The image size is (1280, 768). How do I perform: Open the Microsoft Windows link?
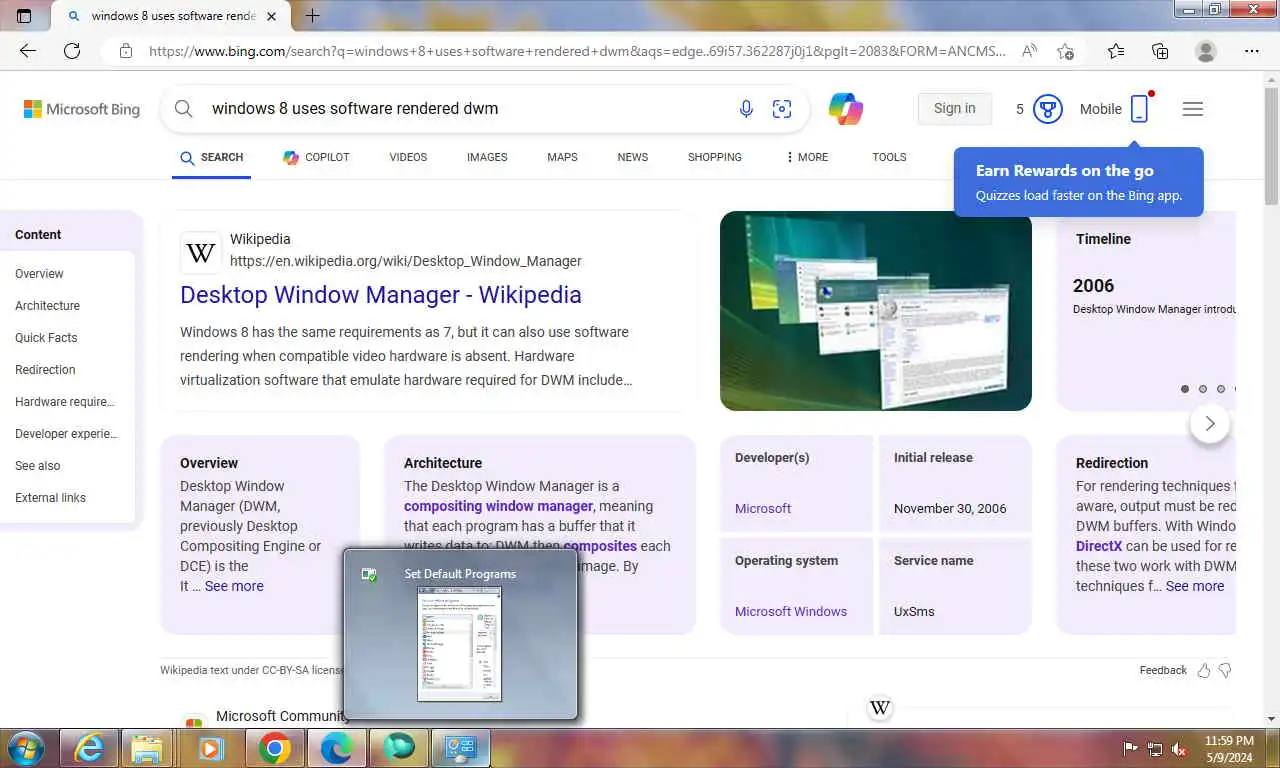click(x=791, y=611)
